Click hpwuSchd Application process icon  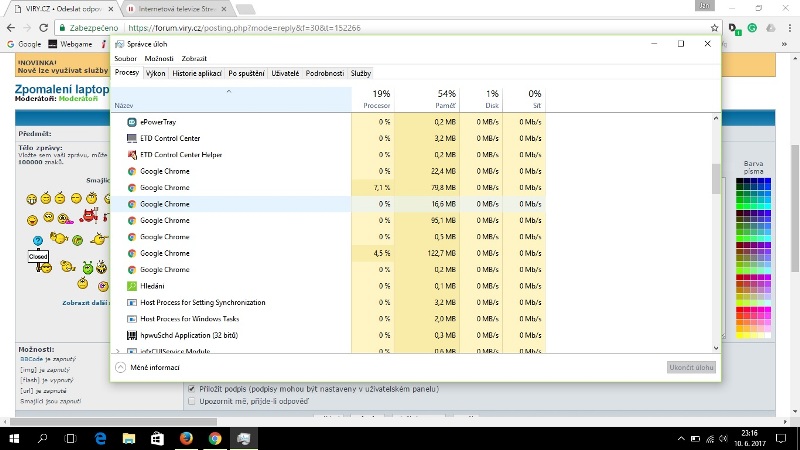point(132,335)
